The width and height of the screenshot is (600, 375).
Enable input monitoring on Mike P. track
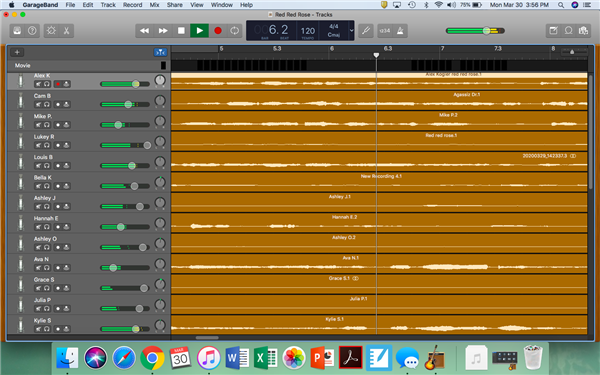click(66, 125)
